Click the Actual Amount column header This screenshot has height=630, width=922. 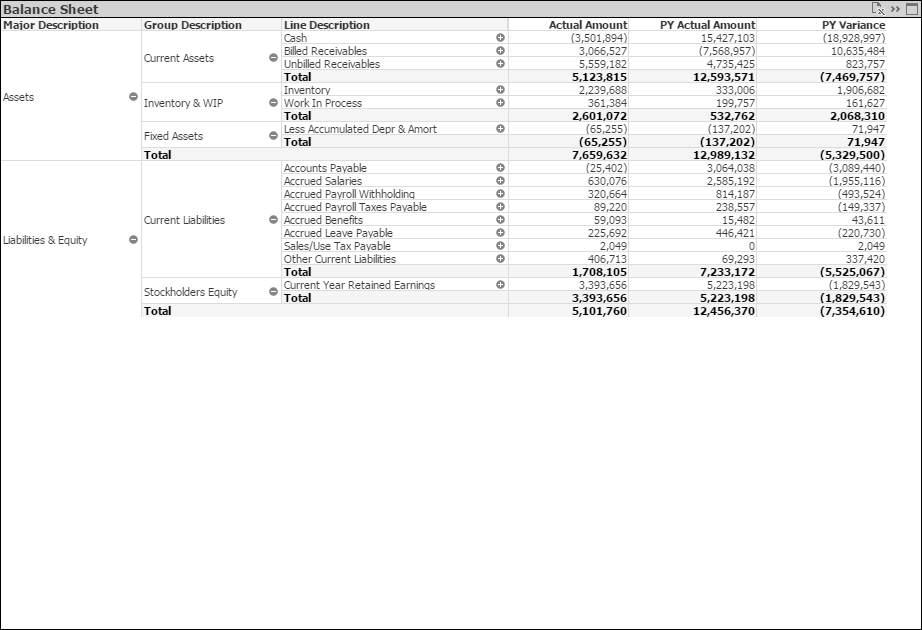(x=588, y=25)
